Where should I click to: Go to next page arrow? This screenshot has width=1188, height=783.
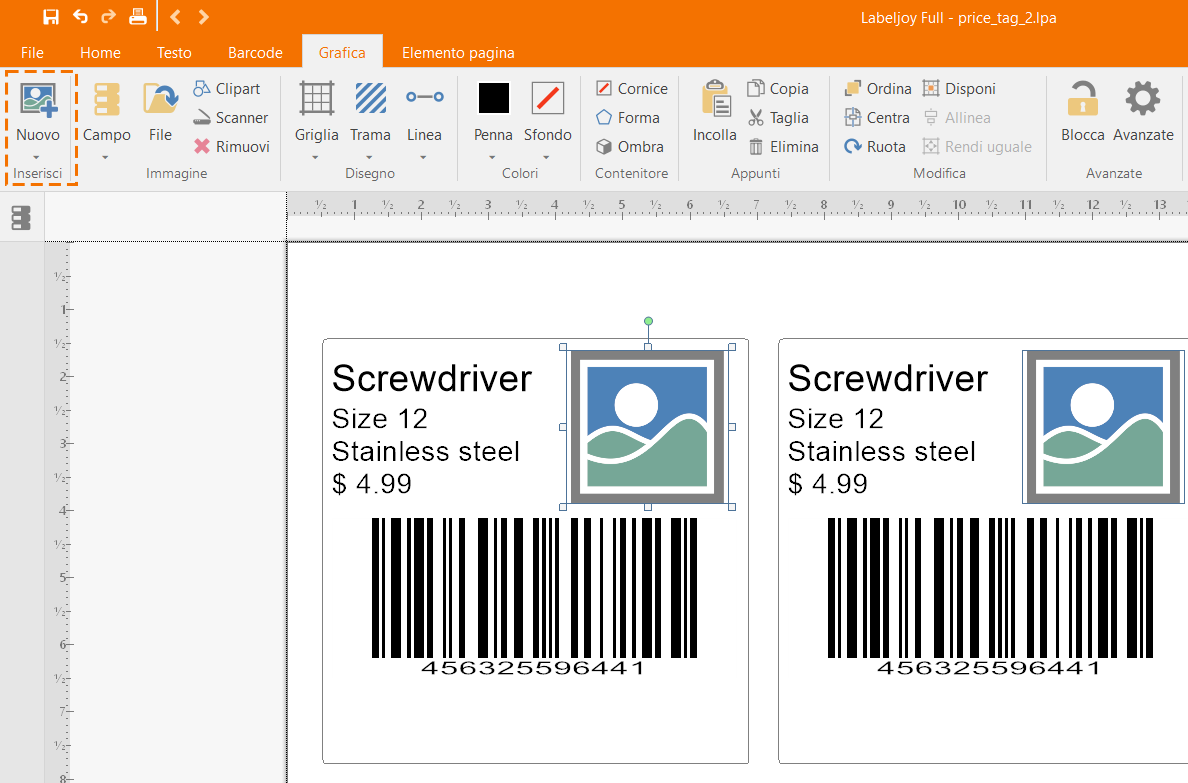coord(204,17)
